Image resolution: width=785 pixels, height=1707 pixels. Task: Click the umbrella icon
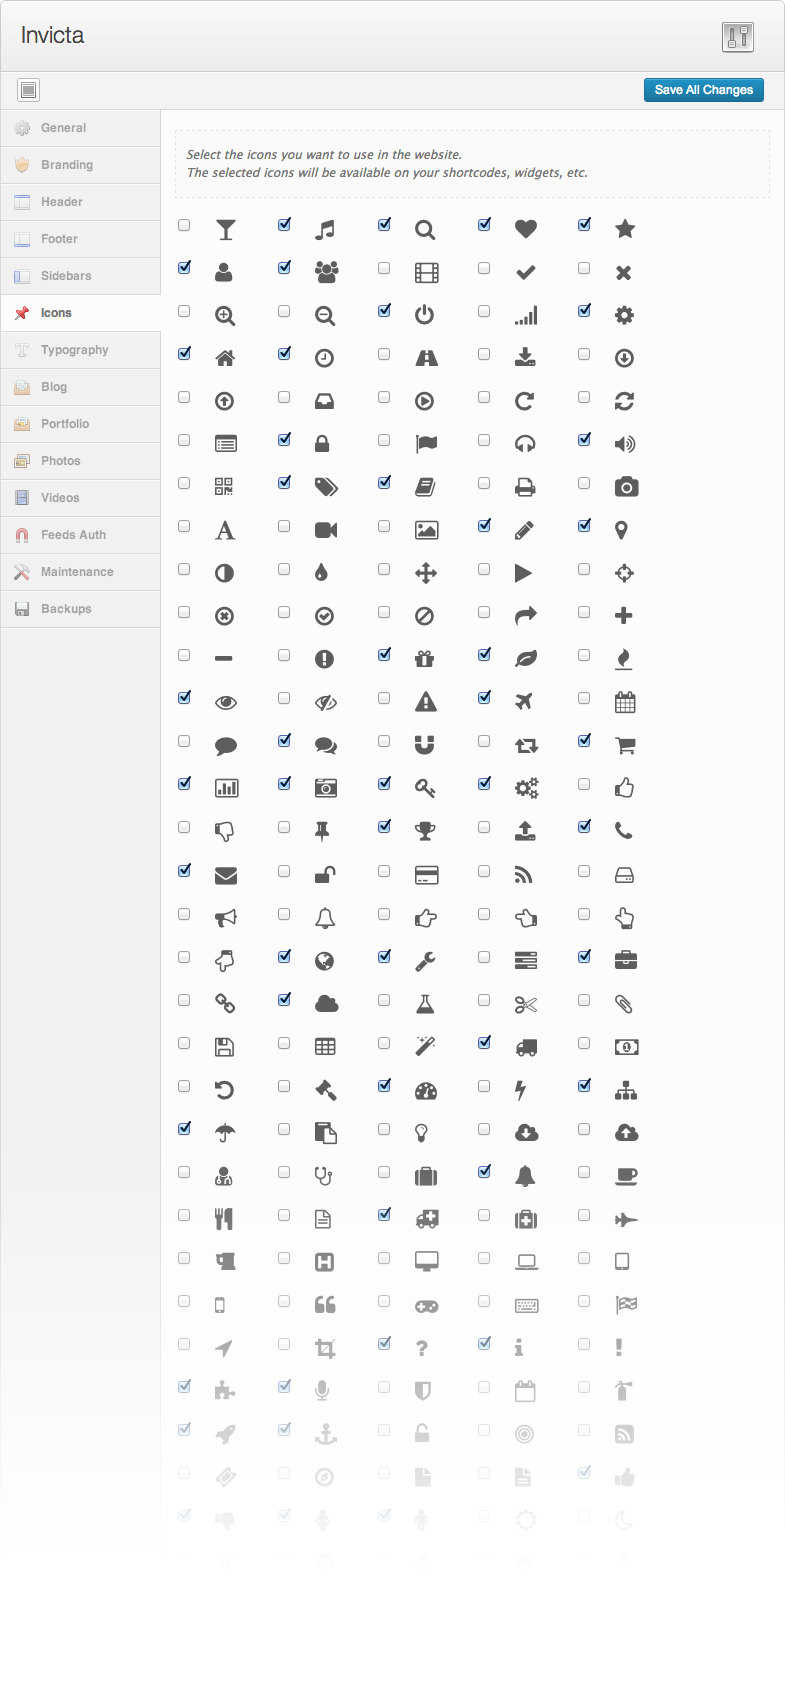tap(225, 1132)
